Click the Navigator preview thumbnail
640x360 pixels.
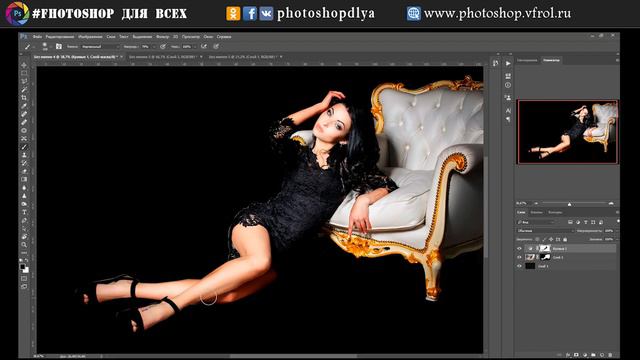pyautogui.click(x=567, y=132)
